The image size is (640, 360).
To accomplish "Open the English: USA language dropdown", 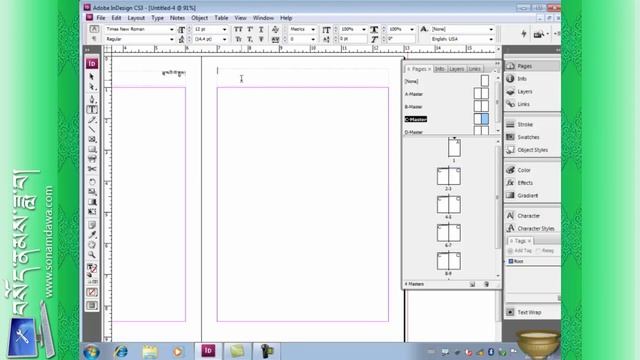I will 491,39.
